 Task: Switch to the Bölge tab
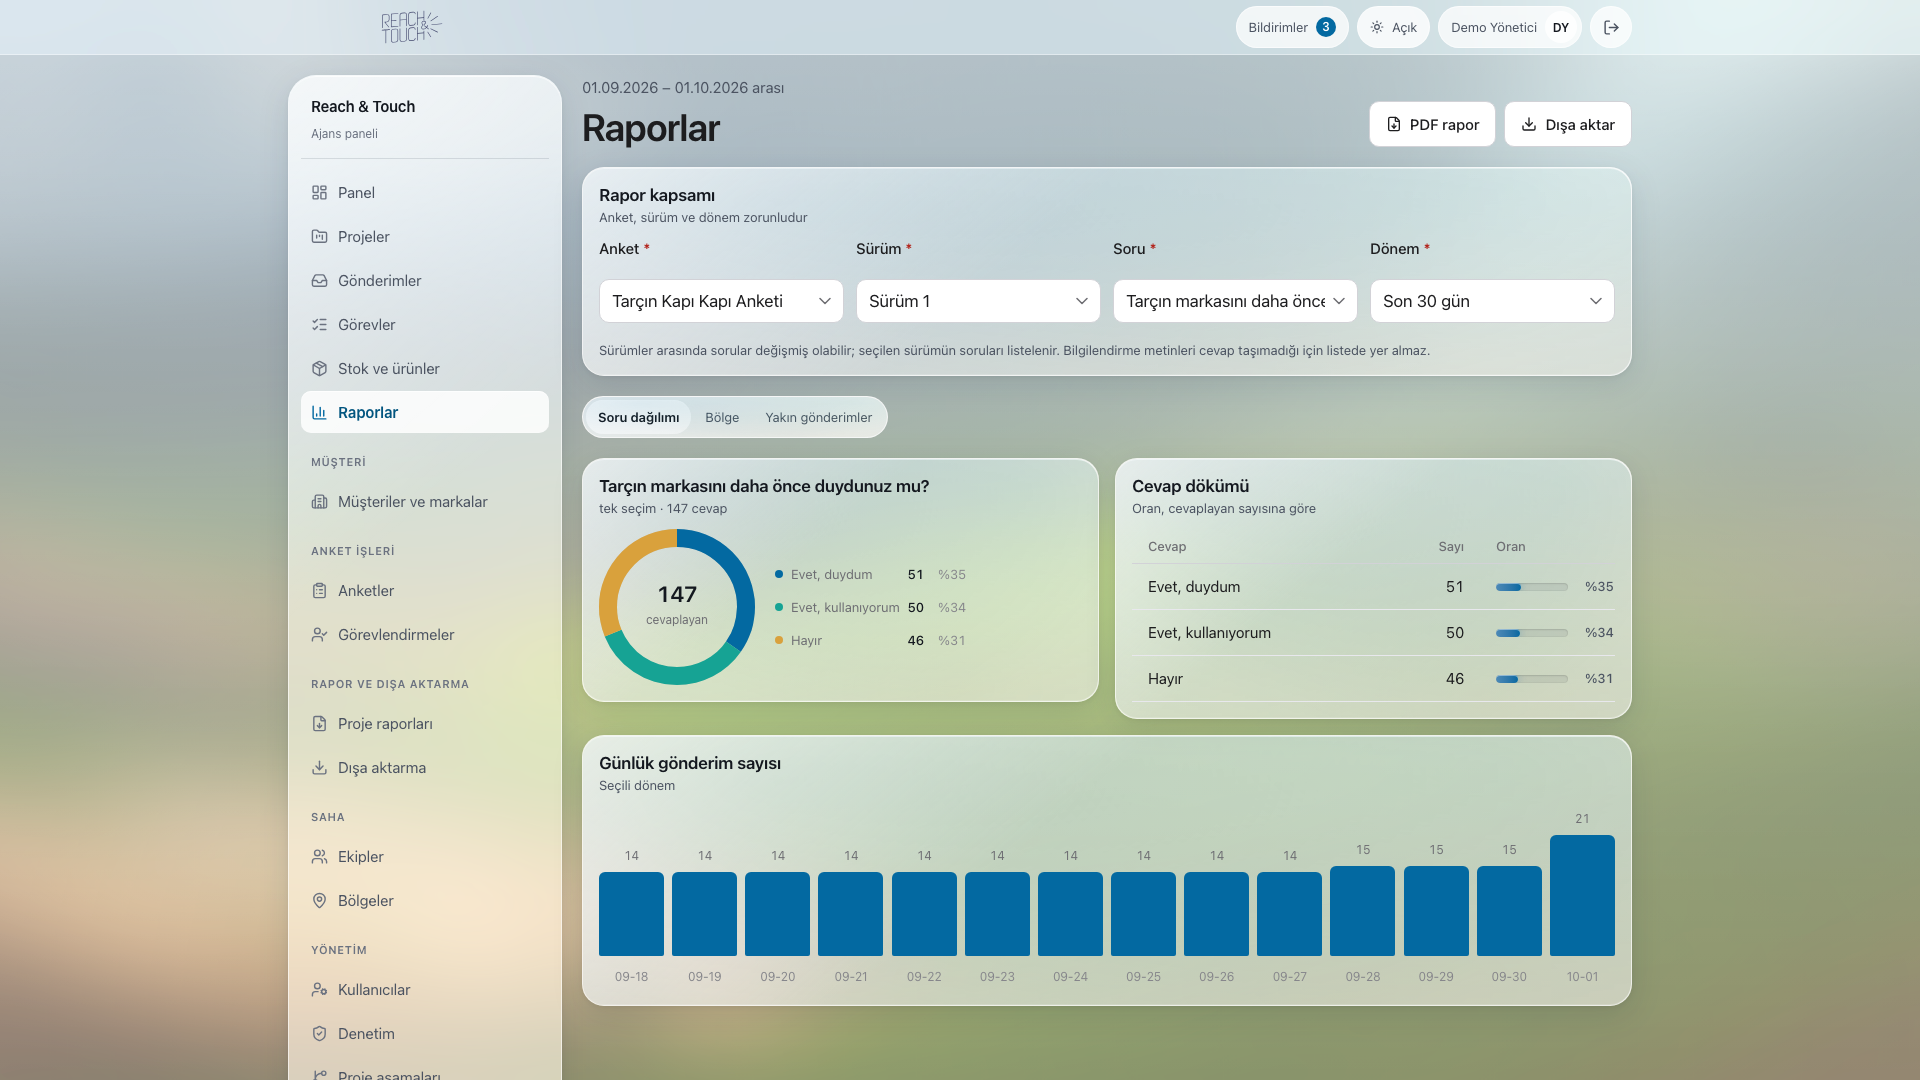click(x=722, y=417)
